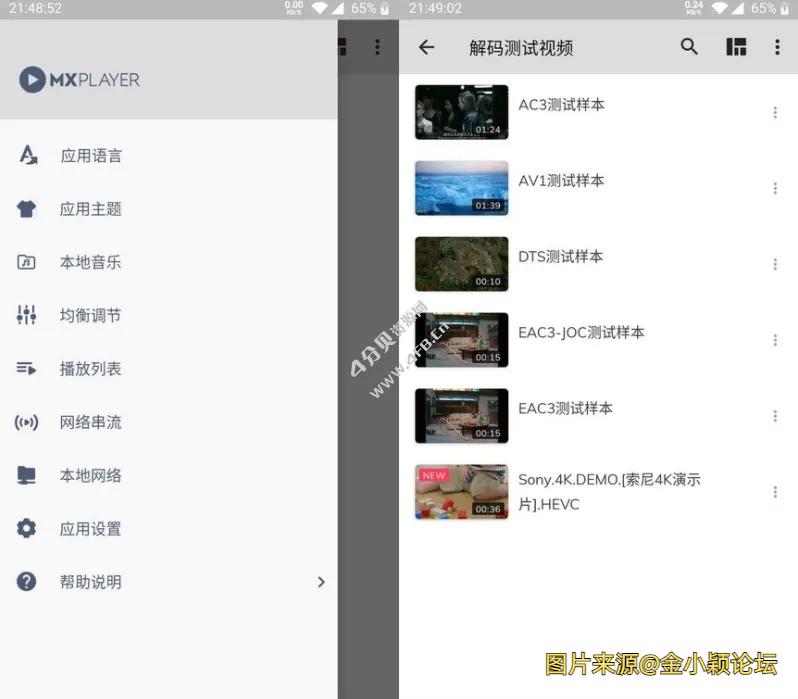The width and height of the screenshot is (798, 699).
Task: Click the AC3测试样本 title
Action: (561, 105)
